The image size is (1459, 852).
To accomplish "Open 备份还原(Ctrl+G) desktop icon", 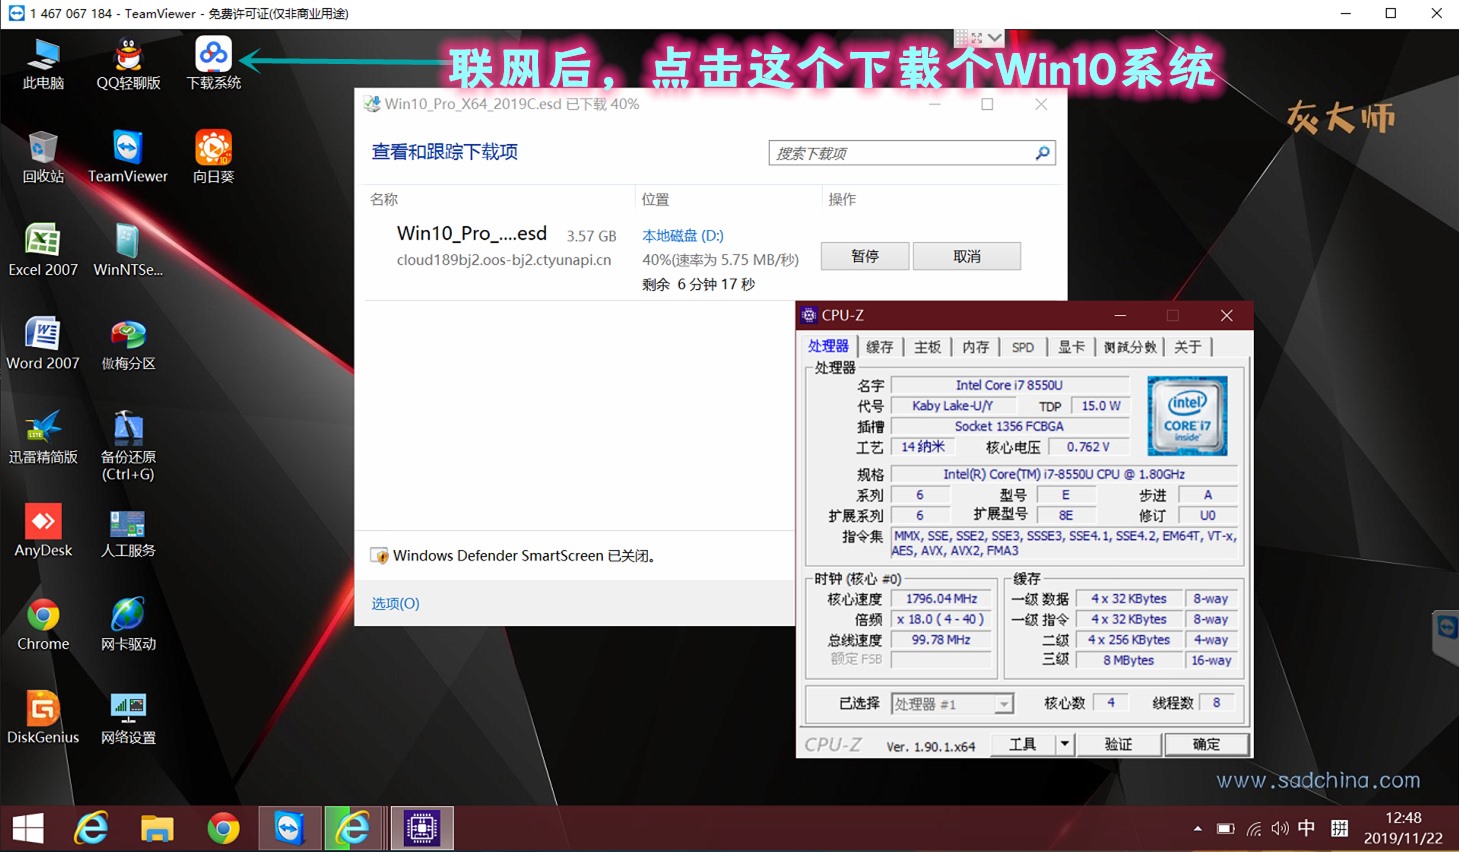I will (x=128, y=446).
